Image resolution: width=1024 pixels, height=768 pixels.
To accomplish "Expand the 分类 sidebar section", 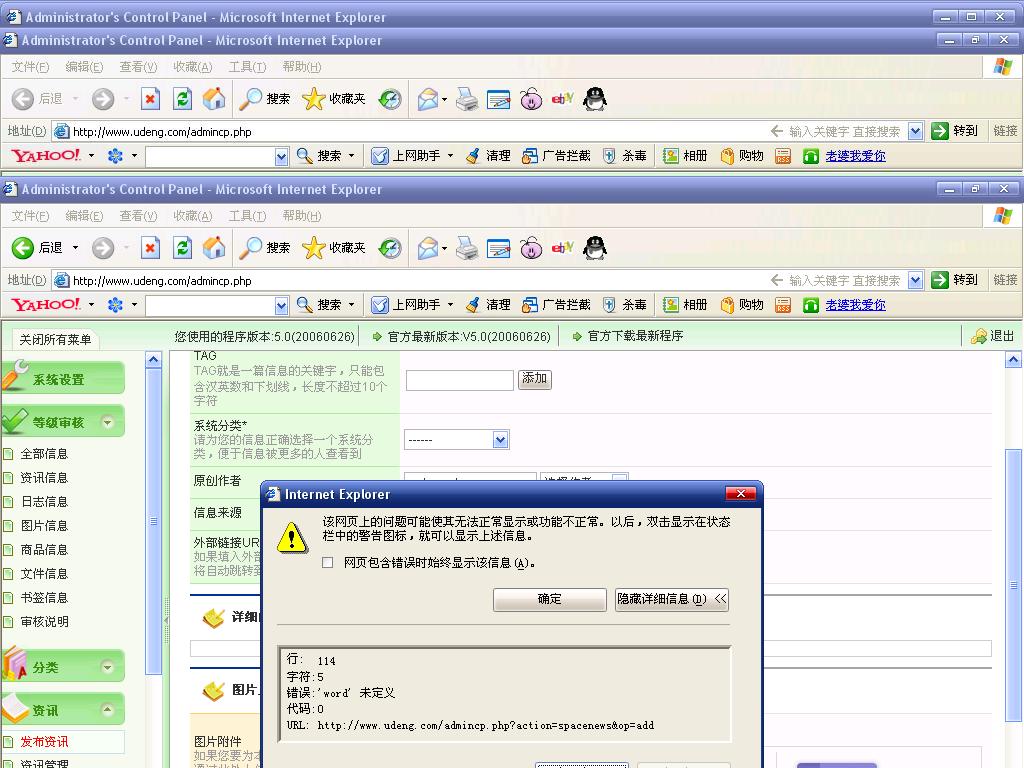I will click(x=108, y=667).
